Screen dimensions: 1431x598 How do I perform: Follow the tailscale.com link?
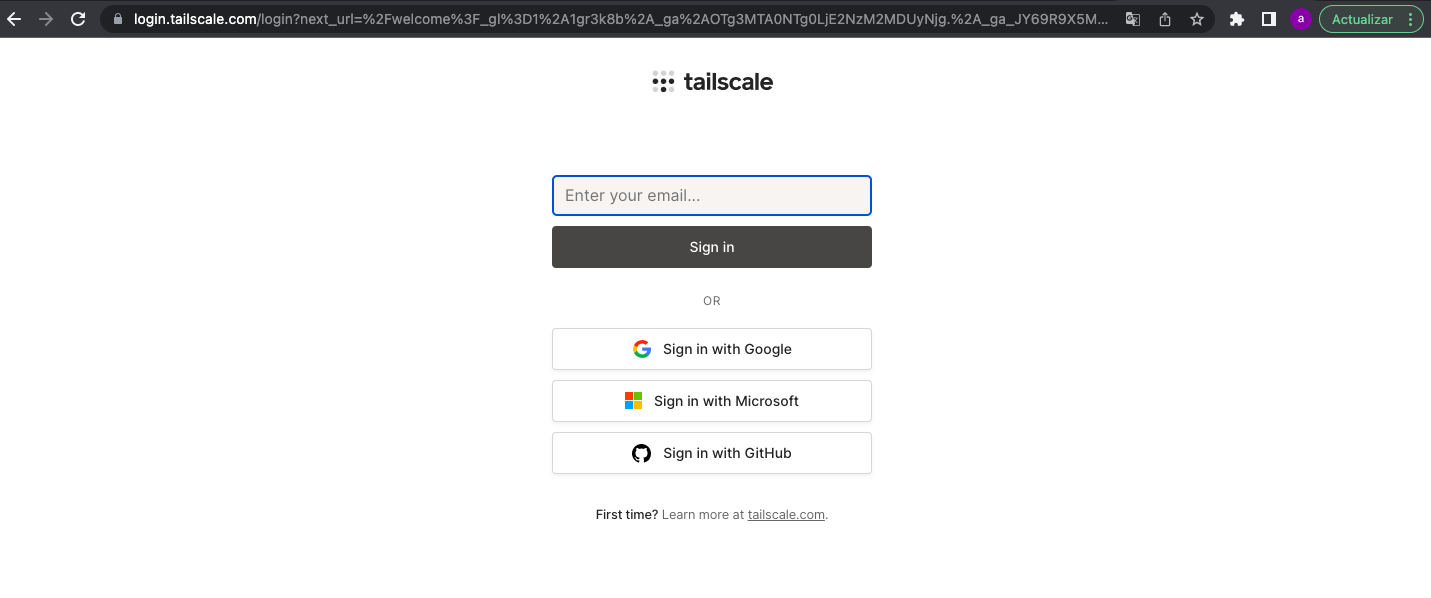pyautogui.click(x=786, y=515)
